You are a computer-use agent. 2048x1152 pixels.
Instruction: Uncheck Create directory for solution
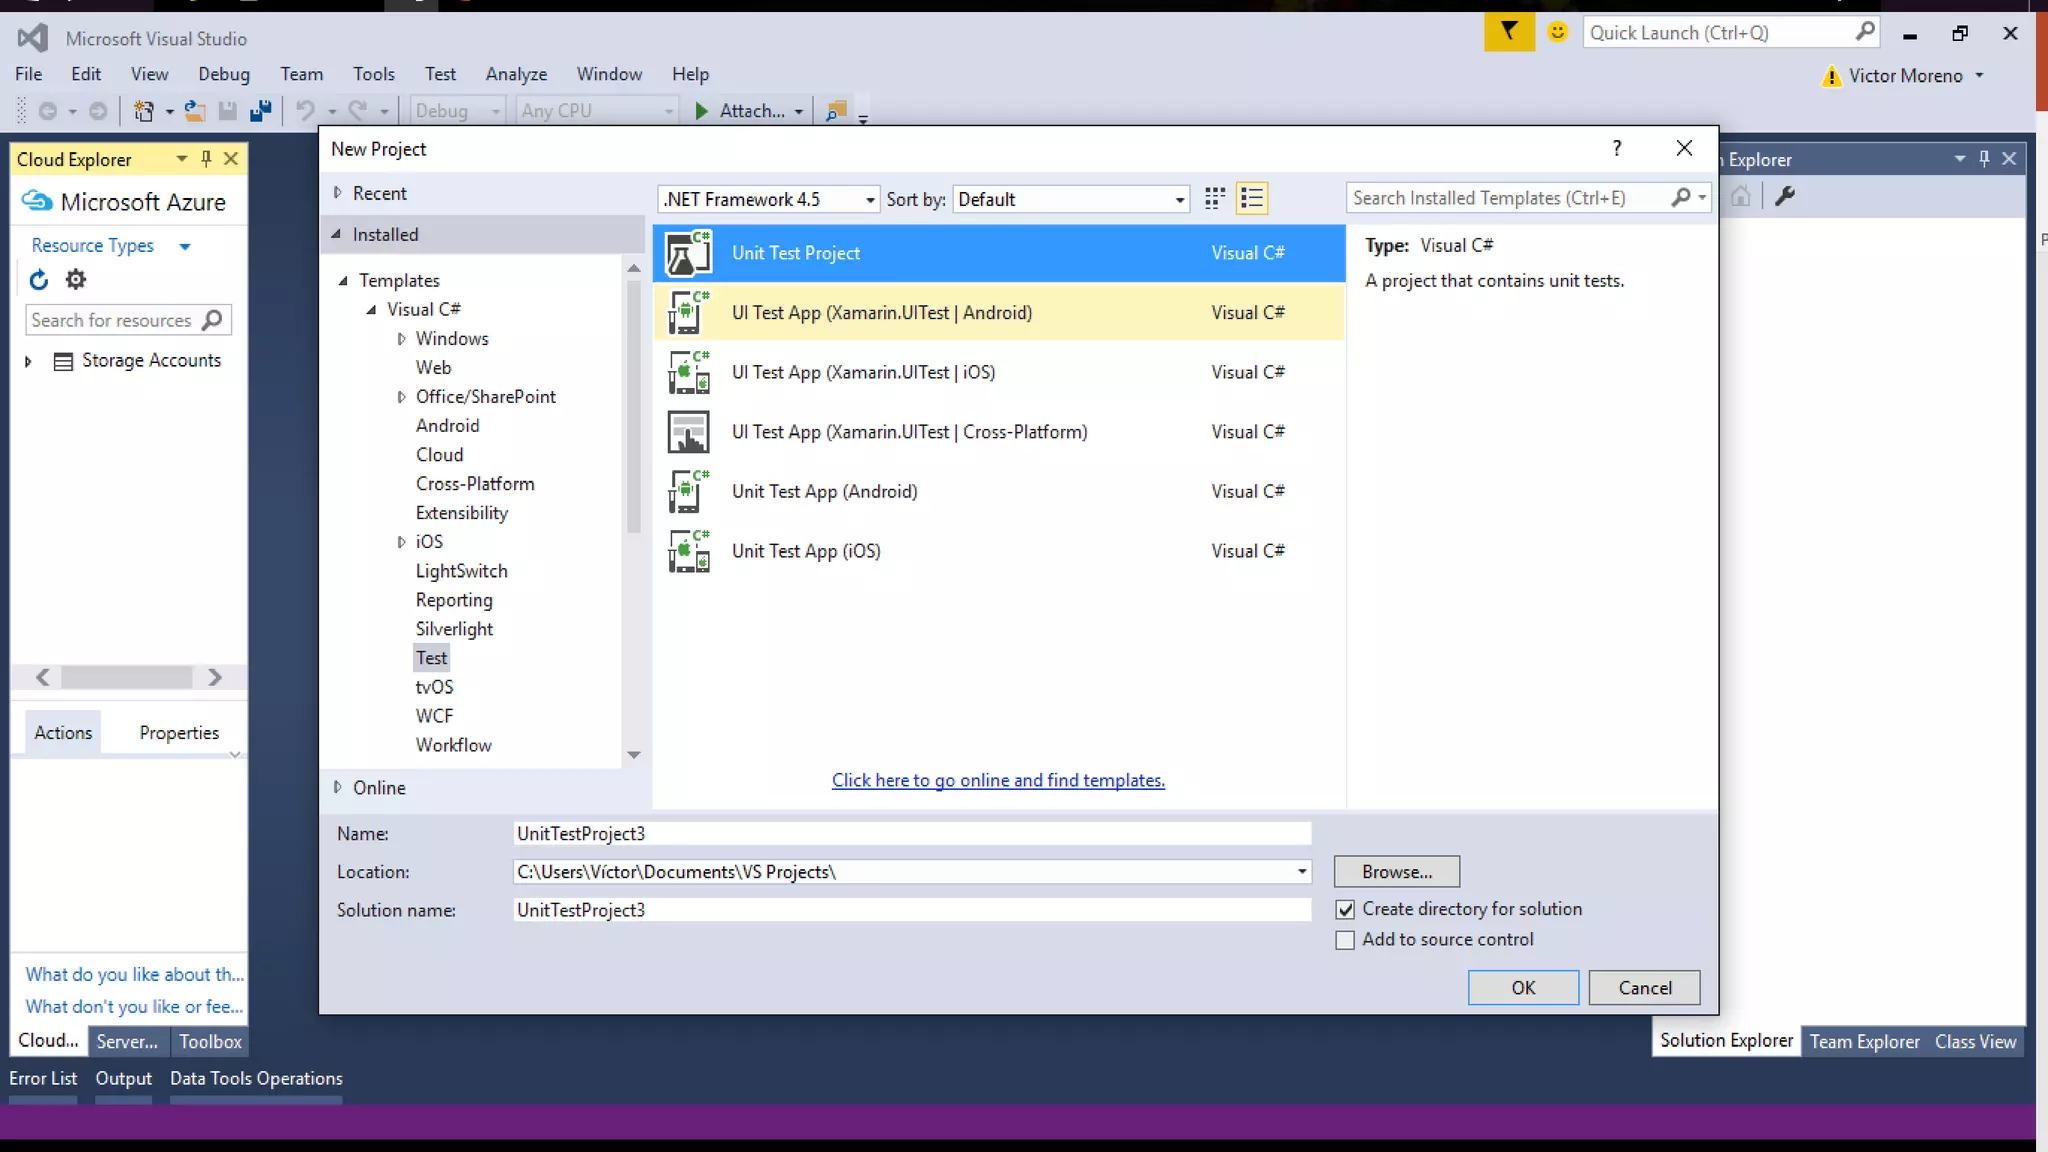1345,909
